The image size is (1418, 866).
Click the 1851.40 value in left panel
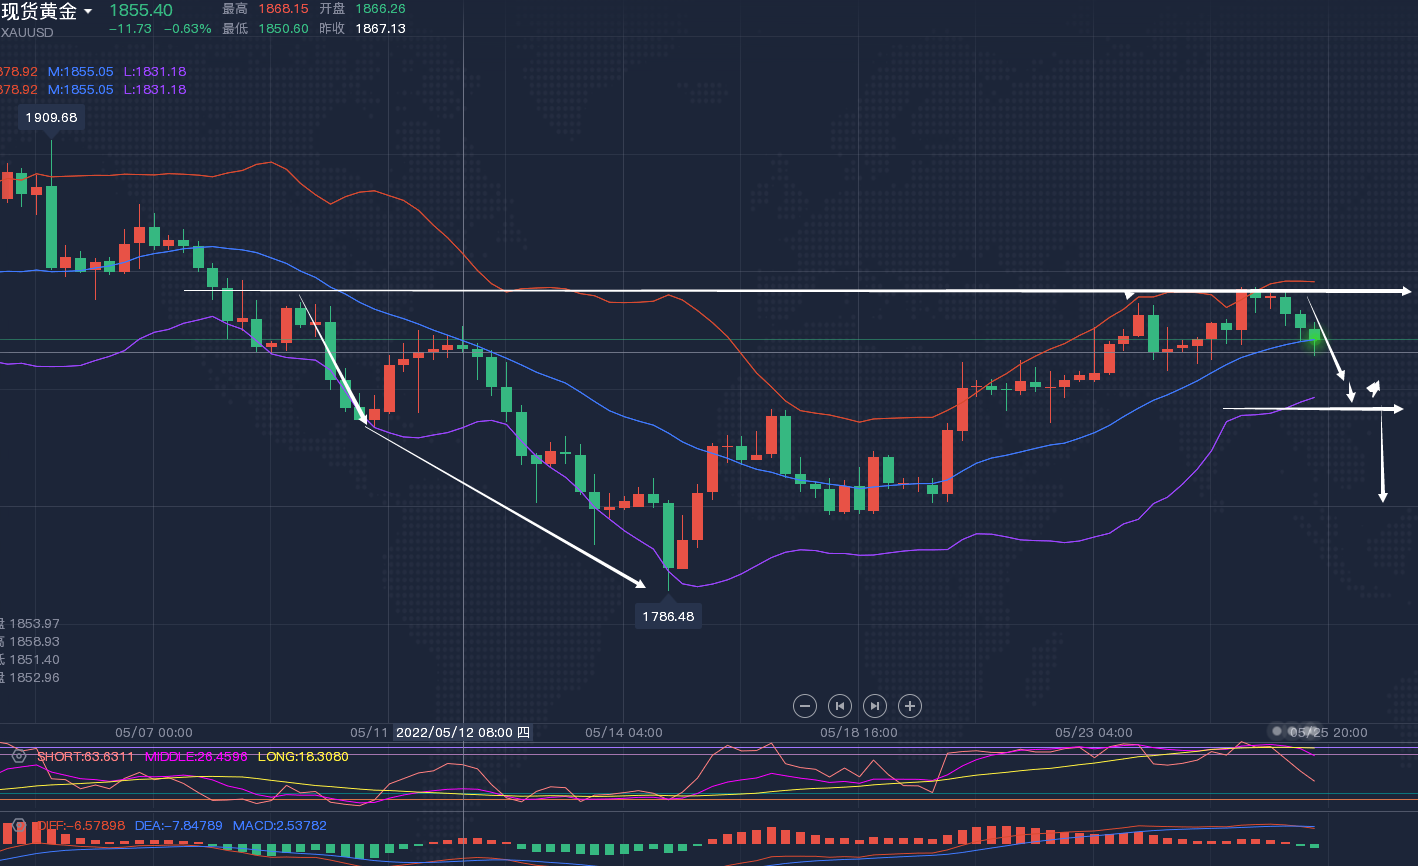click(x=35, y=660)
